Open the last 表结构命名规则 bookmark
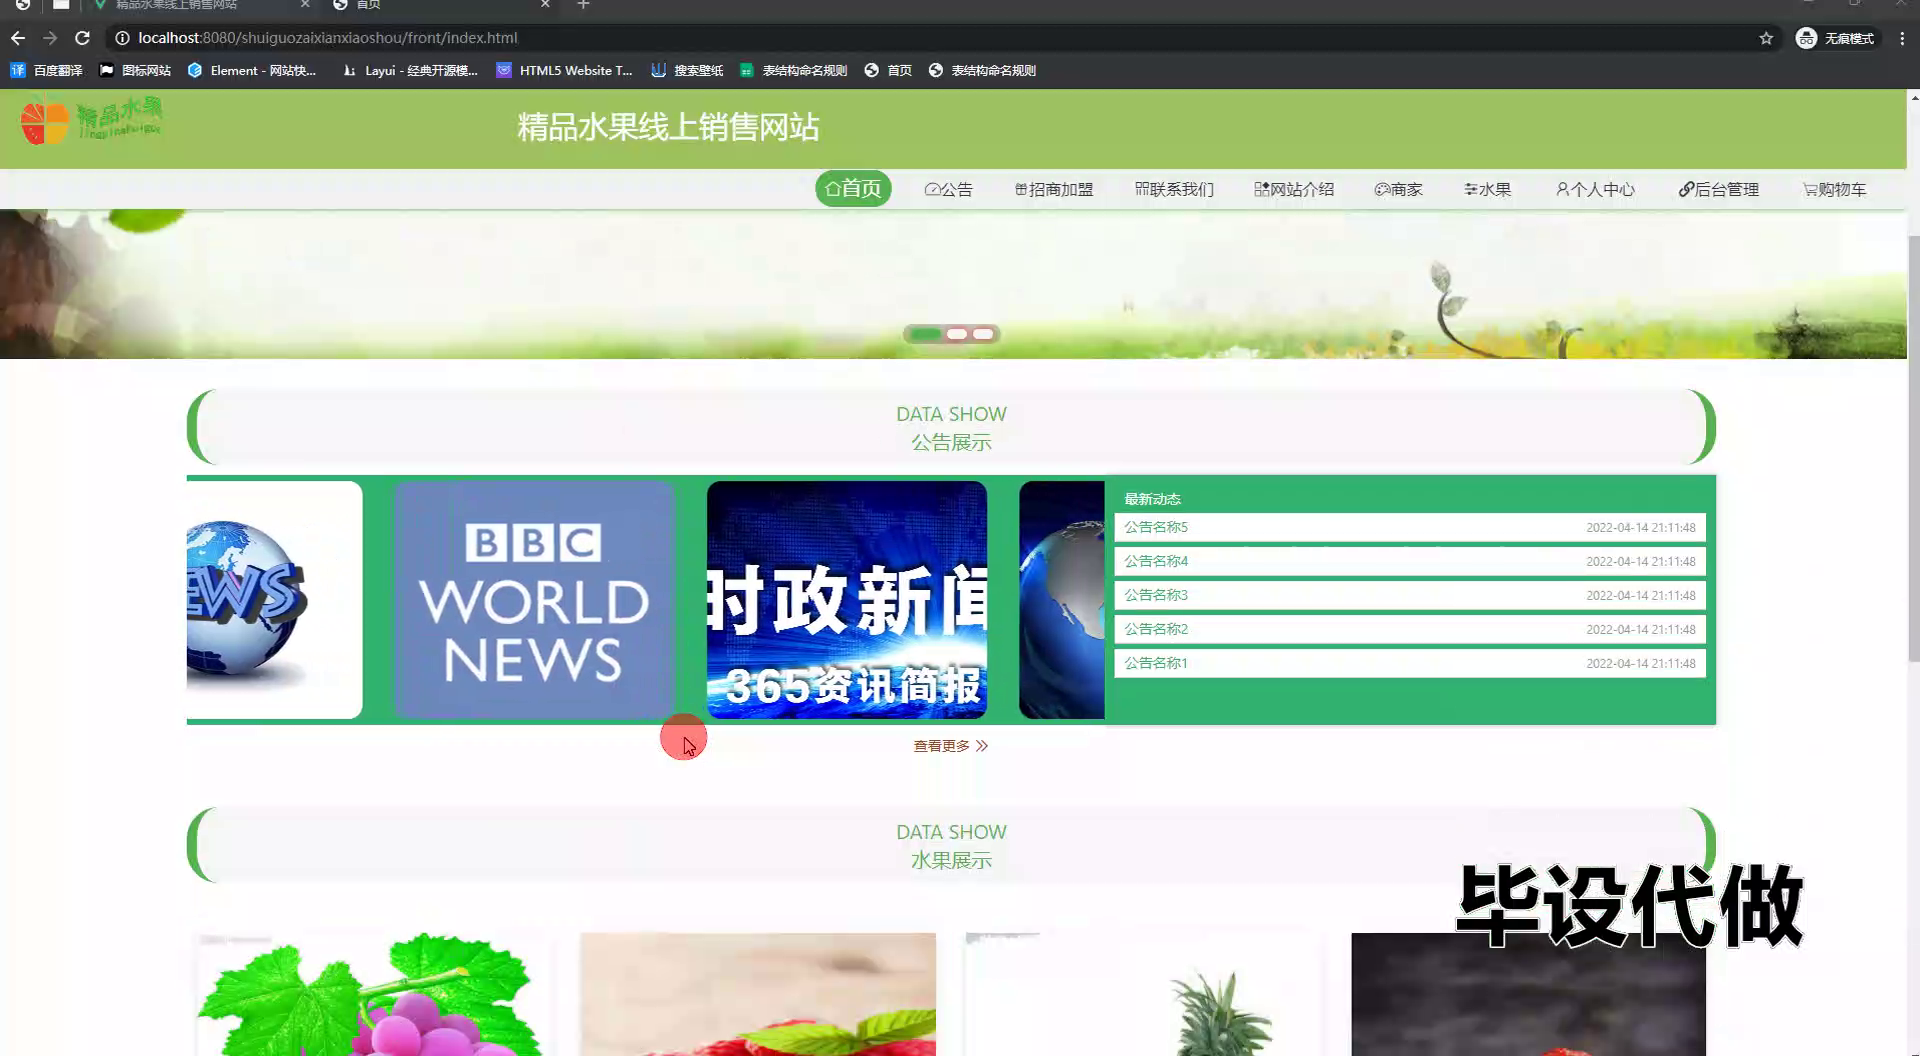The width and height of the screenshot is (1920, 1056). coord(982,70)
